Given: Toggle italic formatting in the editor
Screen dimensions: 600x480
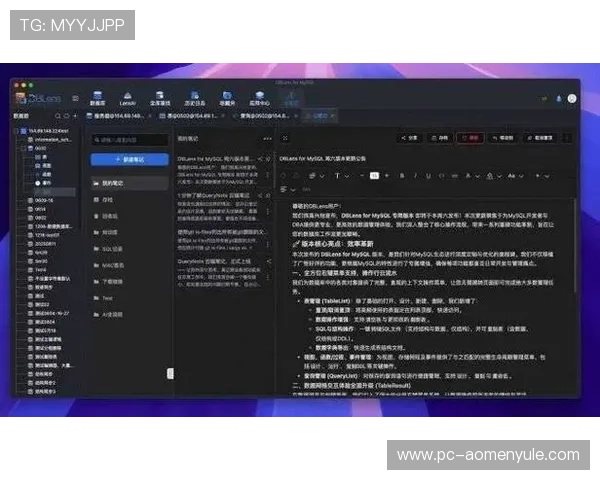Looking at the screenshot, I should click(415, 176).
